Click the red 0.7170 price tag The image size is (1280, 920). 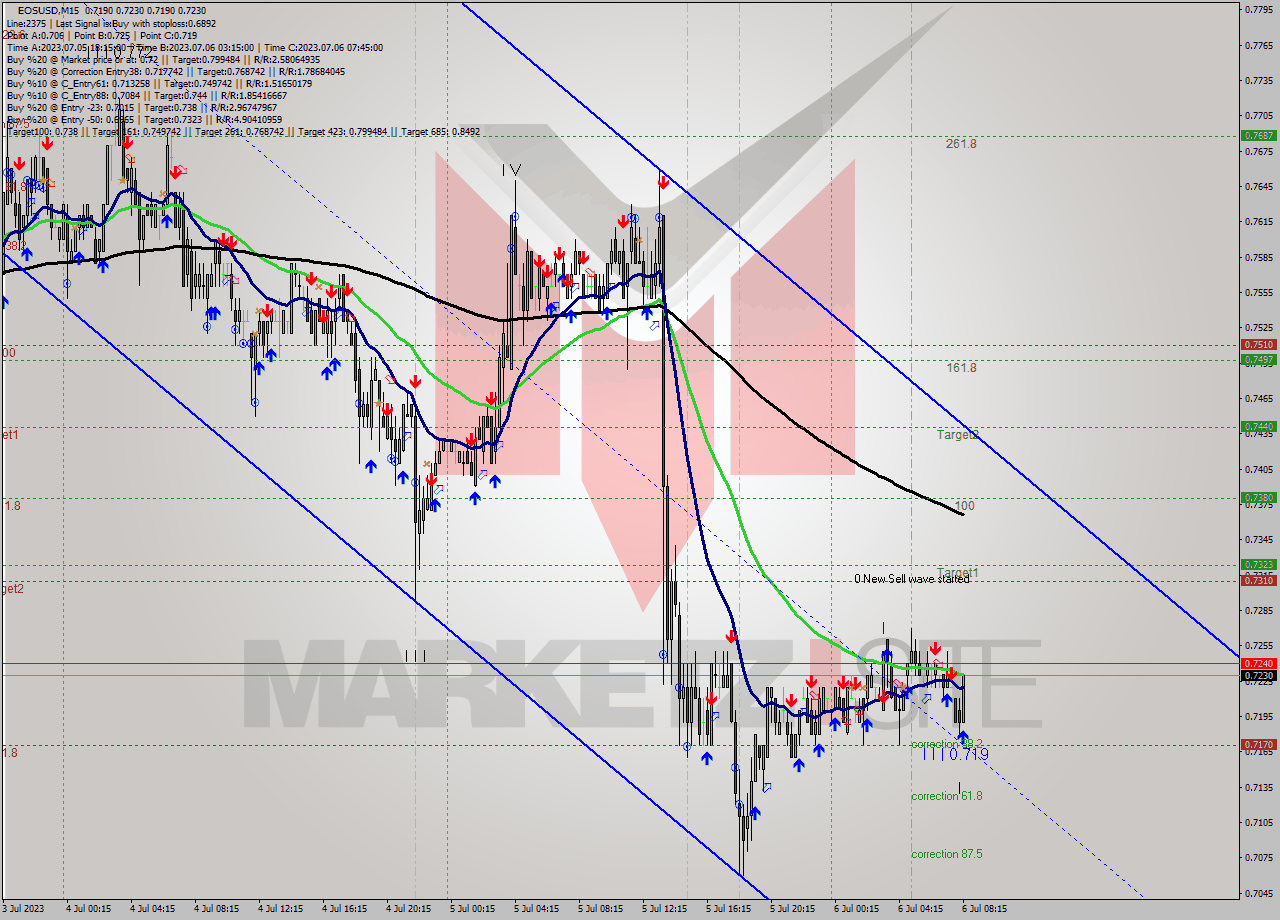(1257, 745)
